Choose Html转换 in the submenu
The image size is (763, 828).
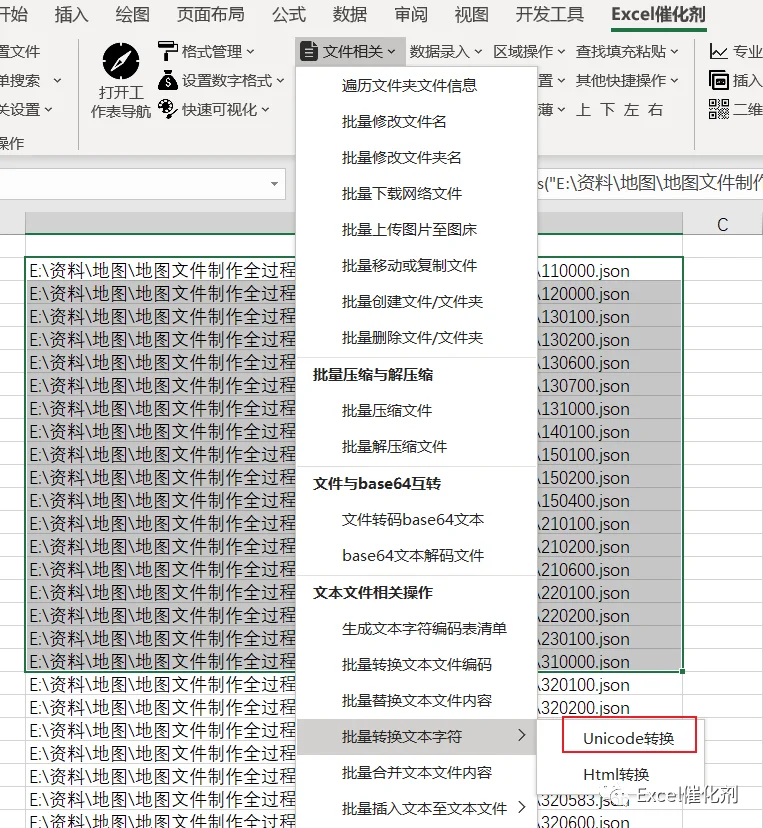tap(616, 775)
